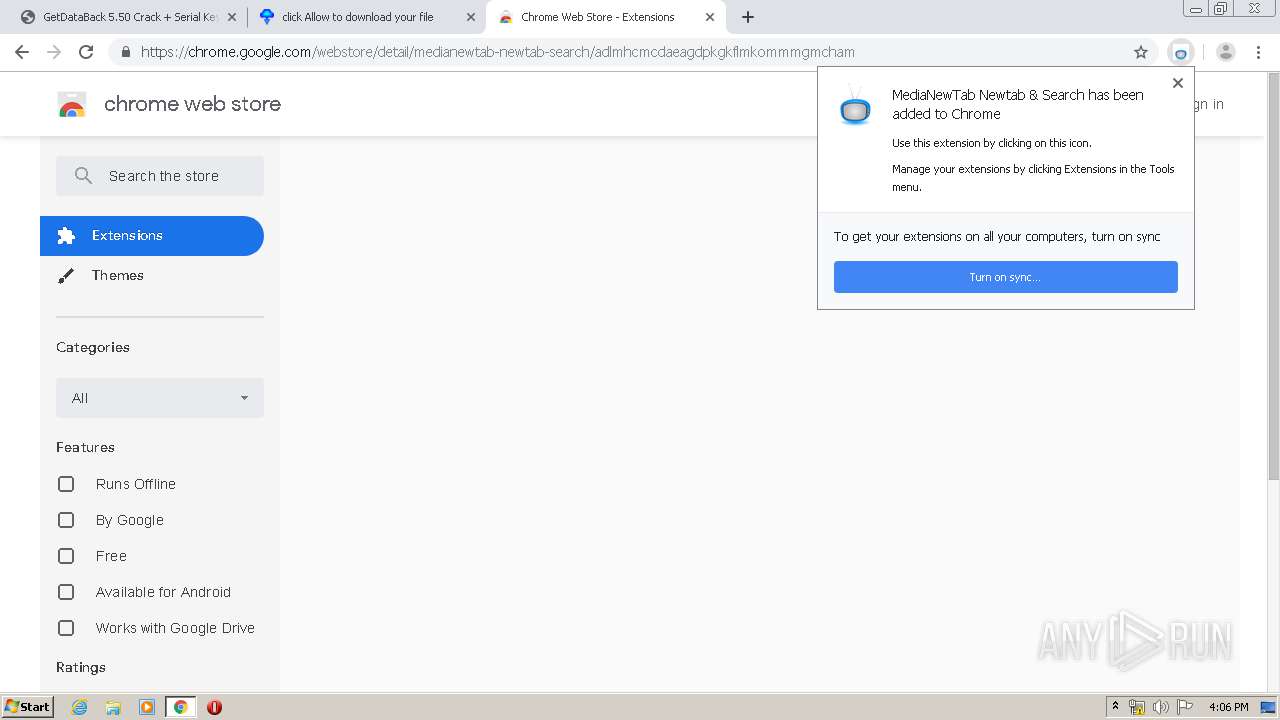Select the Chrome Web Store - Extensions tab
This screenshot has height=720, width=1280.
point(606,17)
